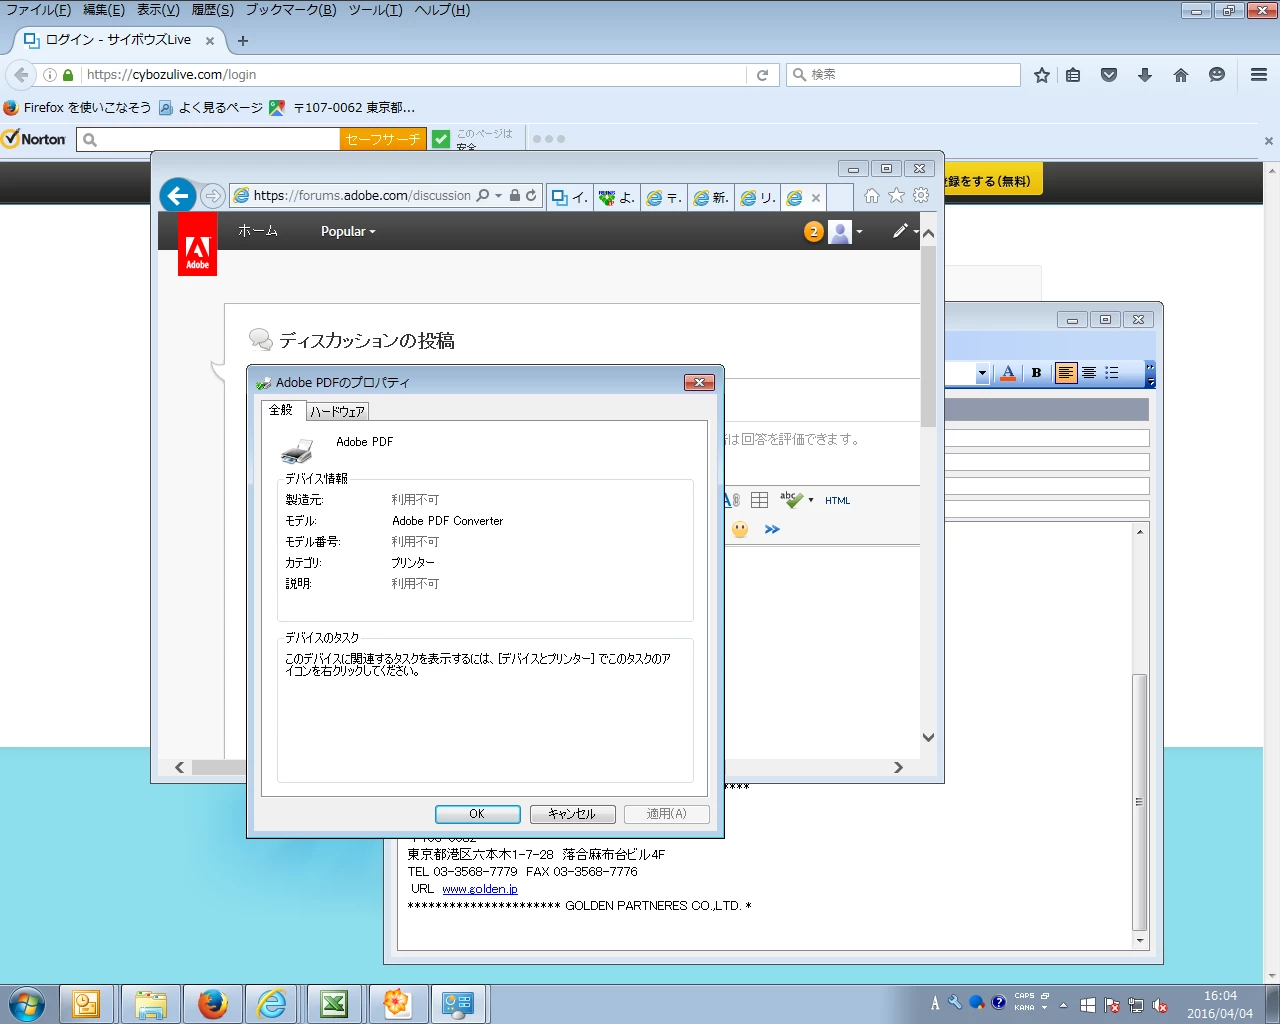Center text in mail editor toolbar
Image resolution: width=1280 pixels, height=1024 pixels.
[1089, 373]
